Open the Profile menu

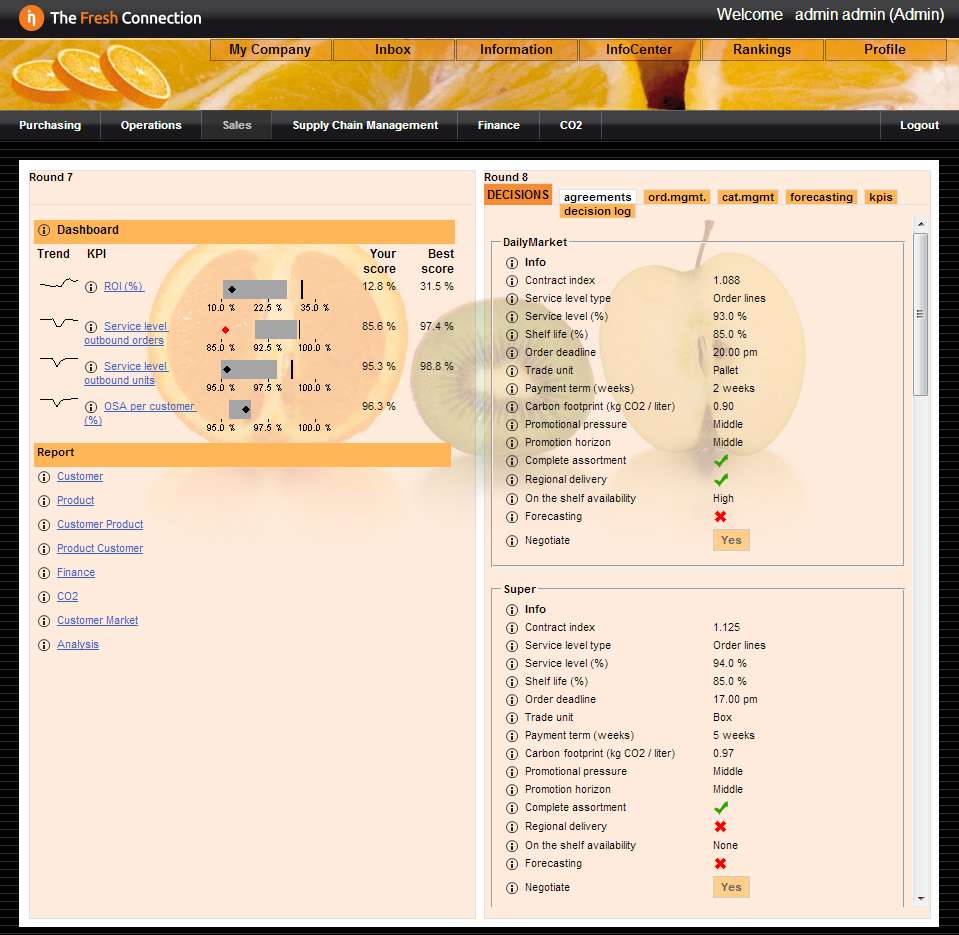(885, 50)
